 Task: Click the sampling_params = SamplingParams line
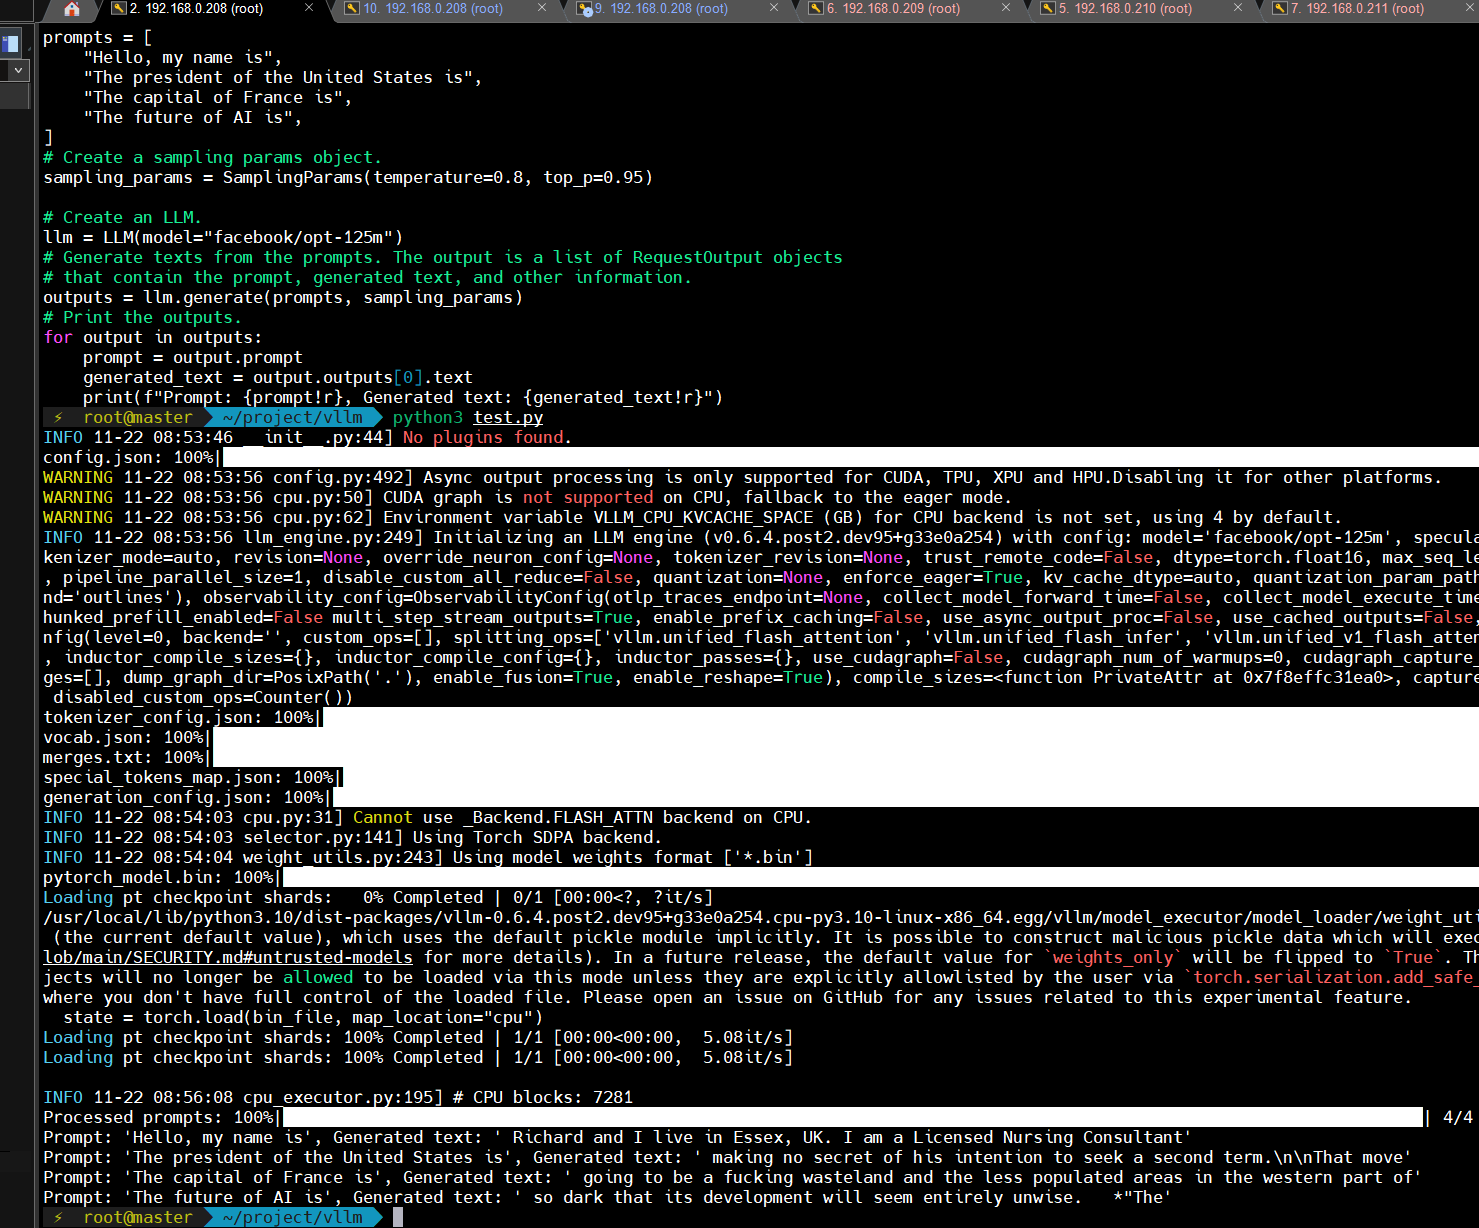click(x=348, y=177)
